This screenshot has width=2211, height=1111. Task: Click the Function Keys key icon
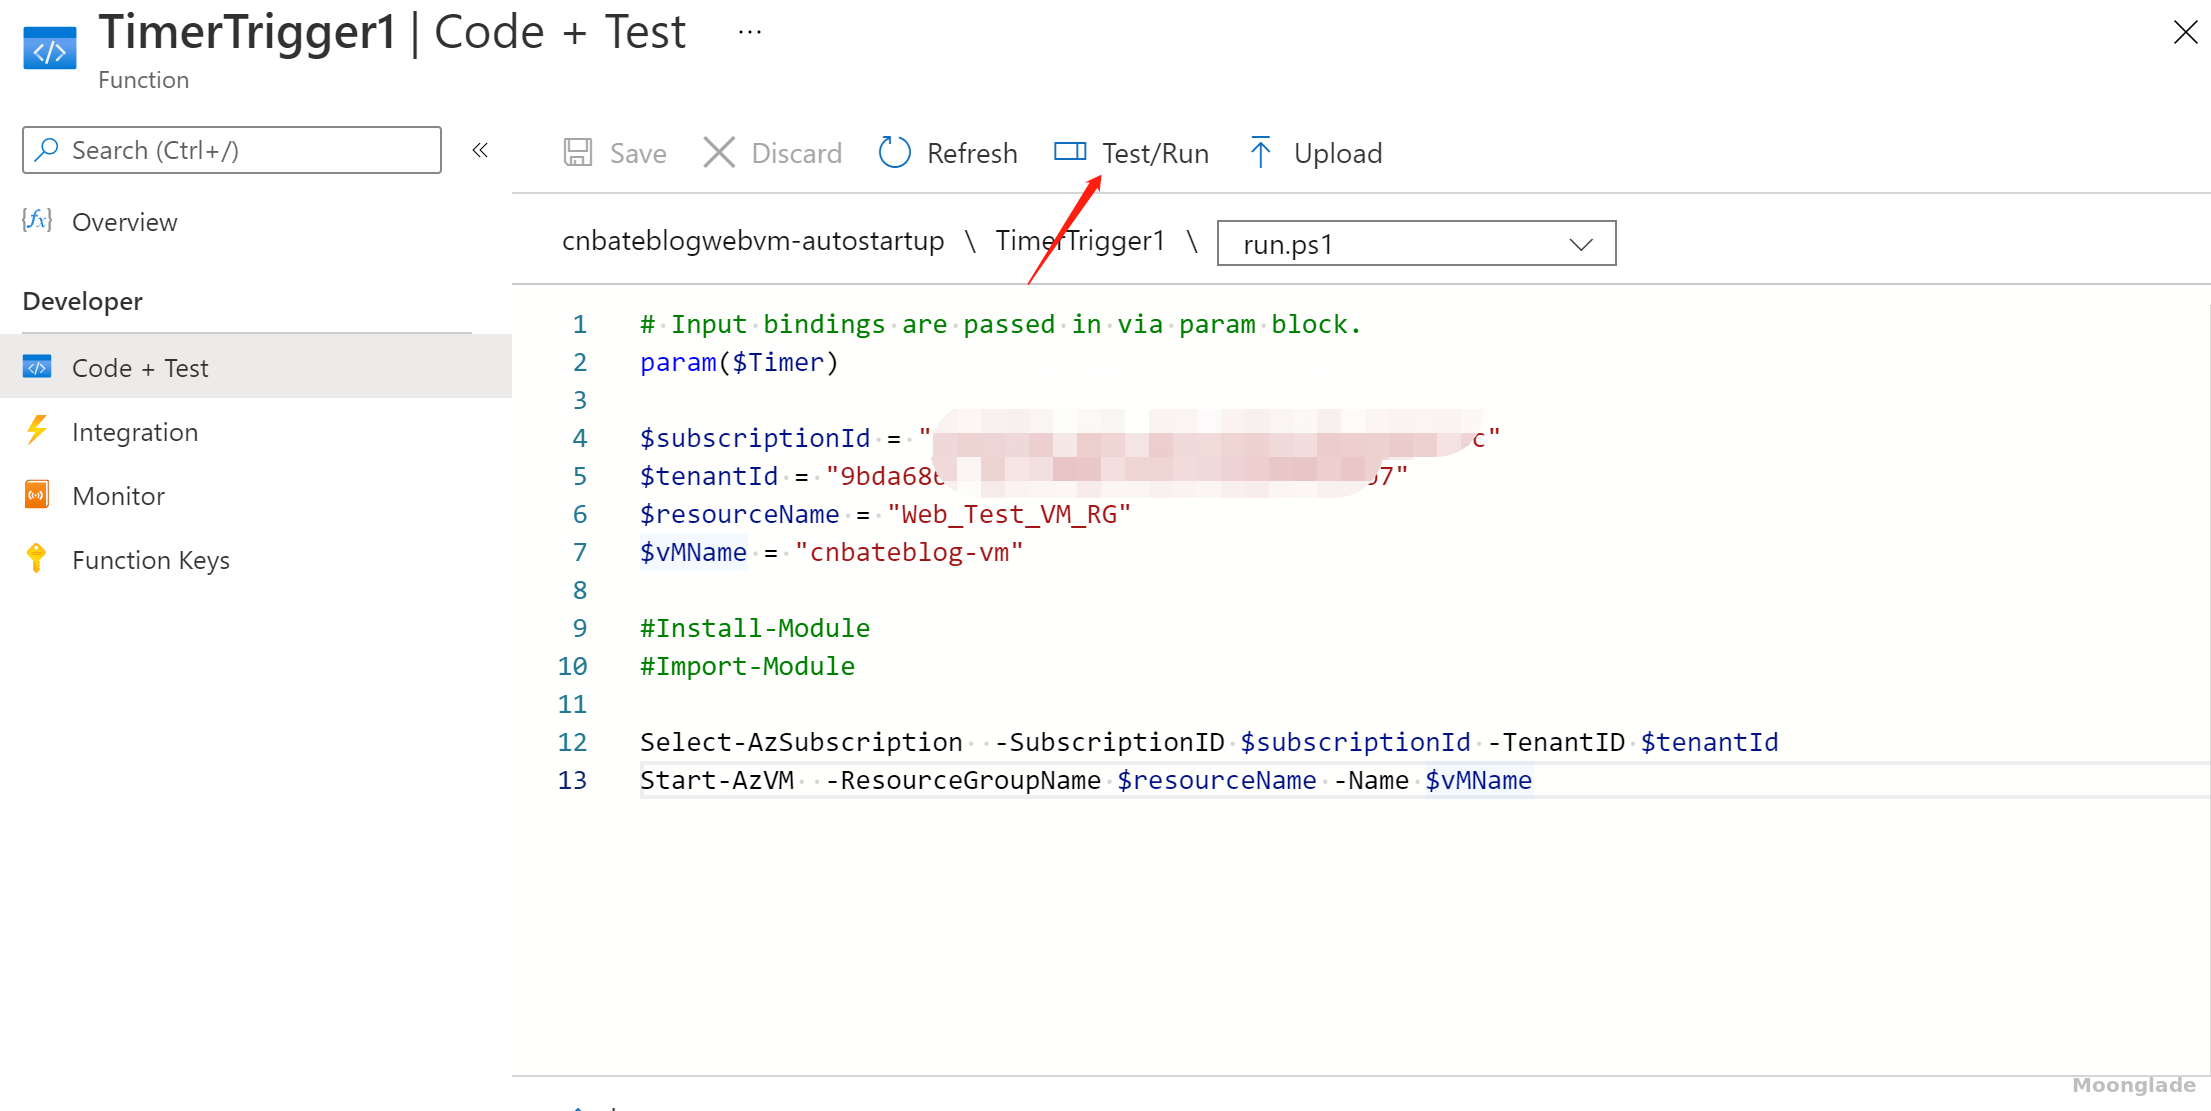(37, 558)
